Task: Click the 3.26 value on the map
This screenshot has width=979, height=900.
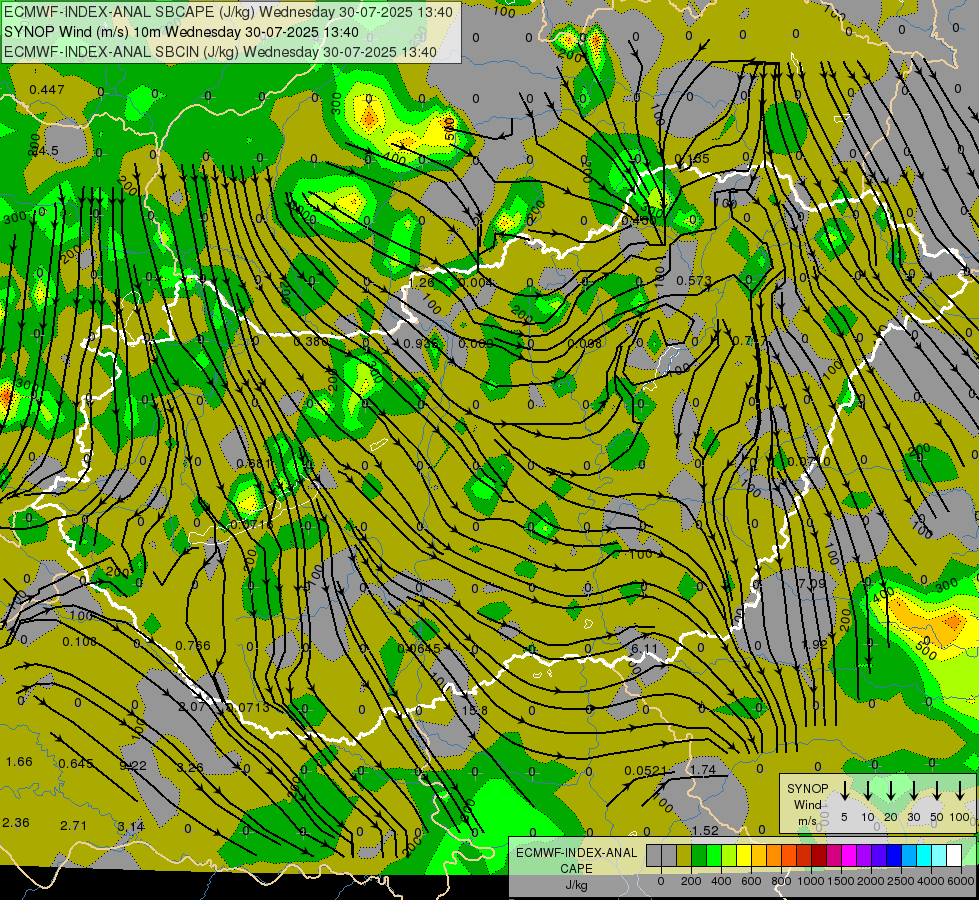Action: 190,767
